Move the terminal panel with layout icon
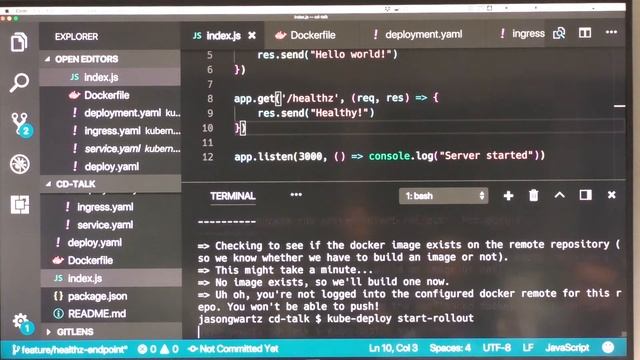The height and width of the screenshot is (360, 640). point(585,195)
